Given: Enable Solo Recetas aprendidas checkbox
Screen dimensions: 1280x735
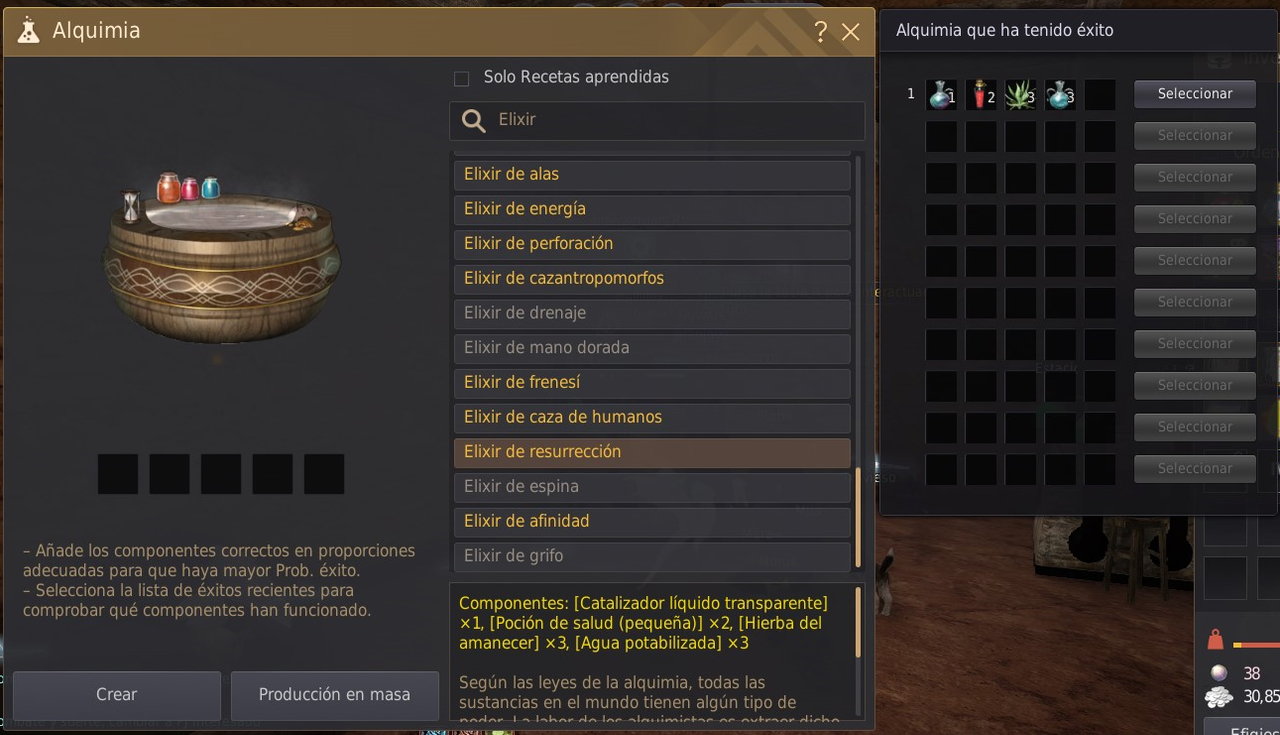Looking at the screenshot, I should 461,79.
